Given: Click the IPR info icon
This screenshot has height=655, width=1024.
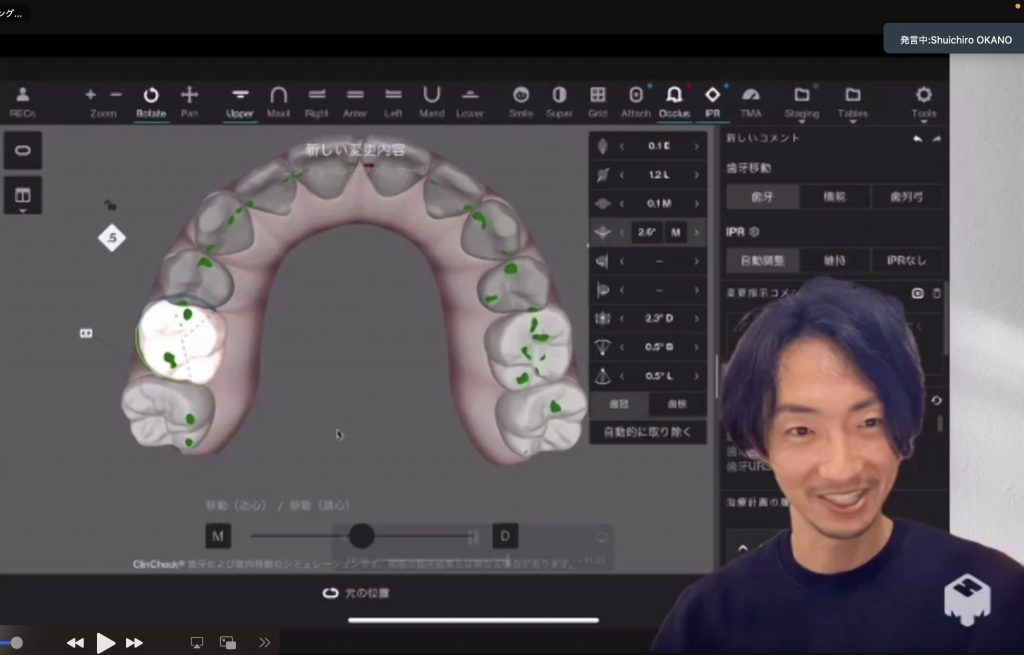Looking at the screenshot, I should pyautogui.click(x=754, y=232).
